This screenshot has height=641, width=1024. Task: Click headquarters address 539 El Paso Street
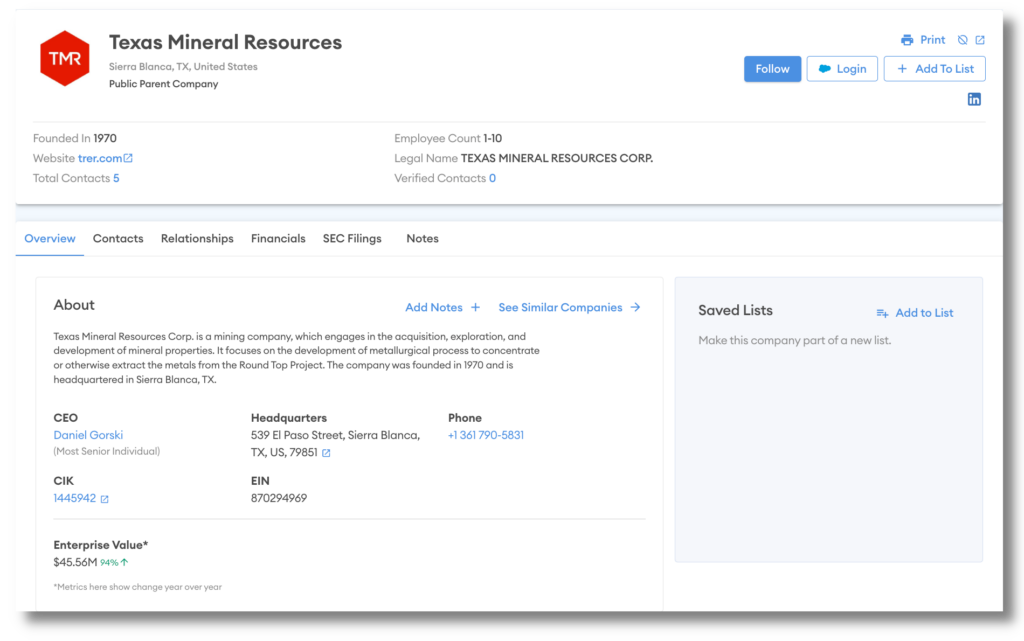pyautogui.click(x=336, y=444)
